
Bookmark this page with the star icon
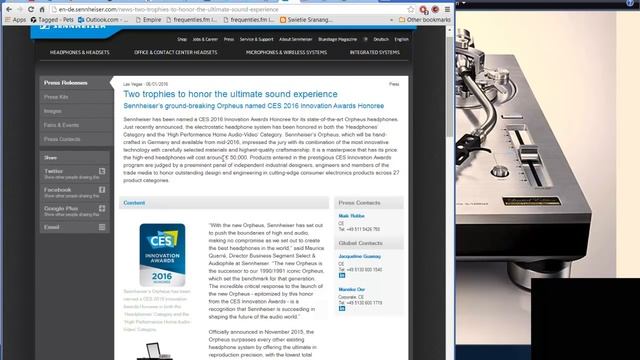[x=411, y=9]
